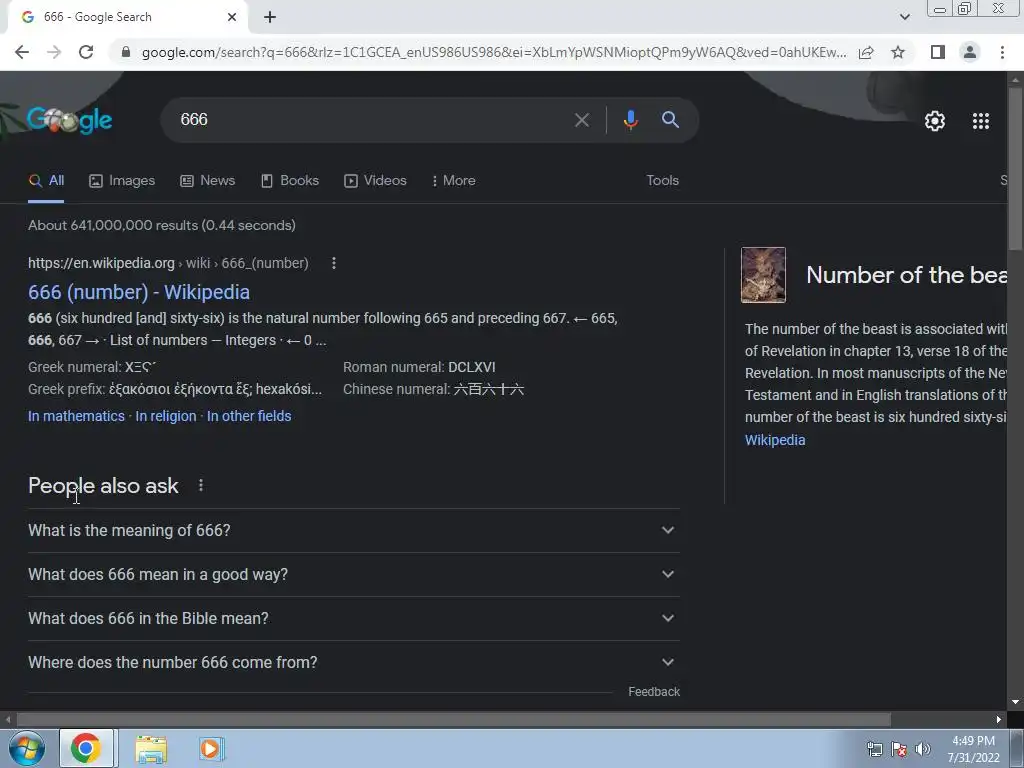Click the 'Number of the bea' panel title
The image size is (1024, 768).
point(907,275)
